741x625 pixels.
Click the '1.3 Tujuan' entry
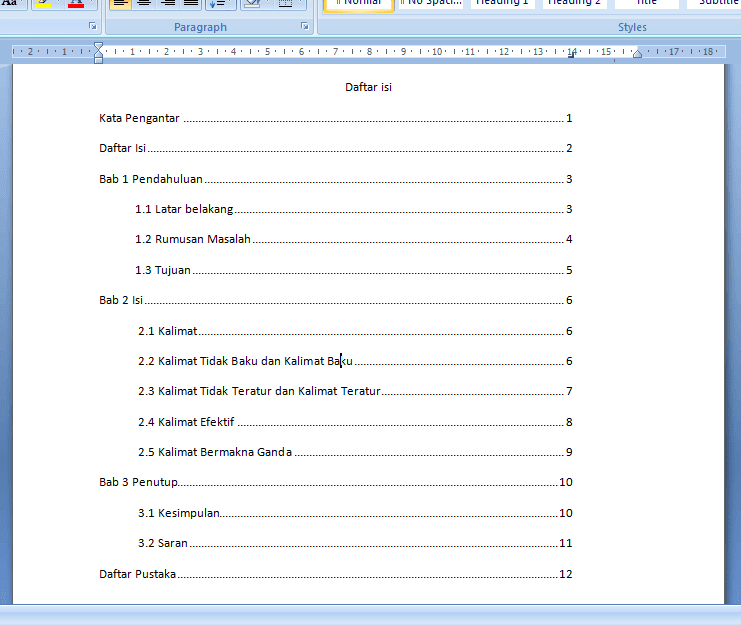[x=163, y=270]
